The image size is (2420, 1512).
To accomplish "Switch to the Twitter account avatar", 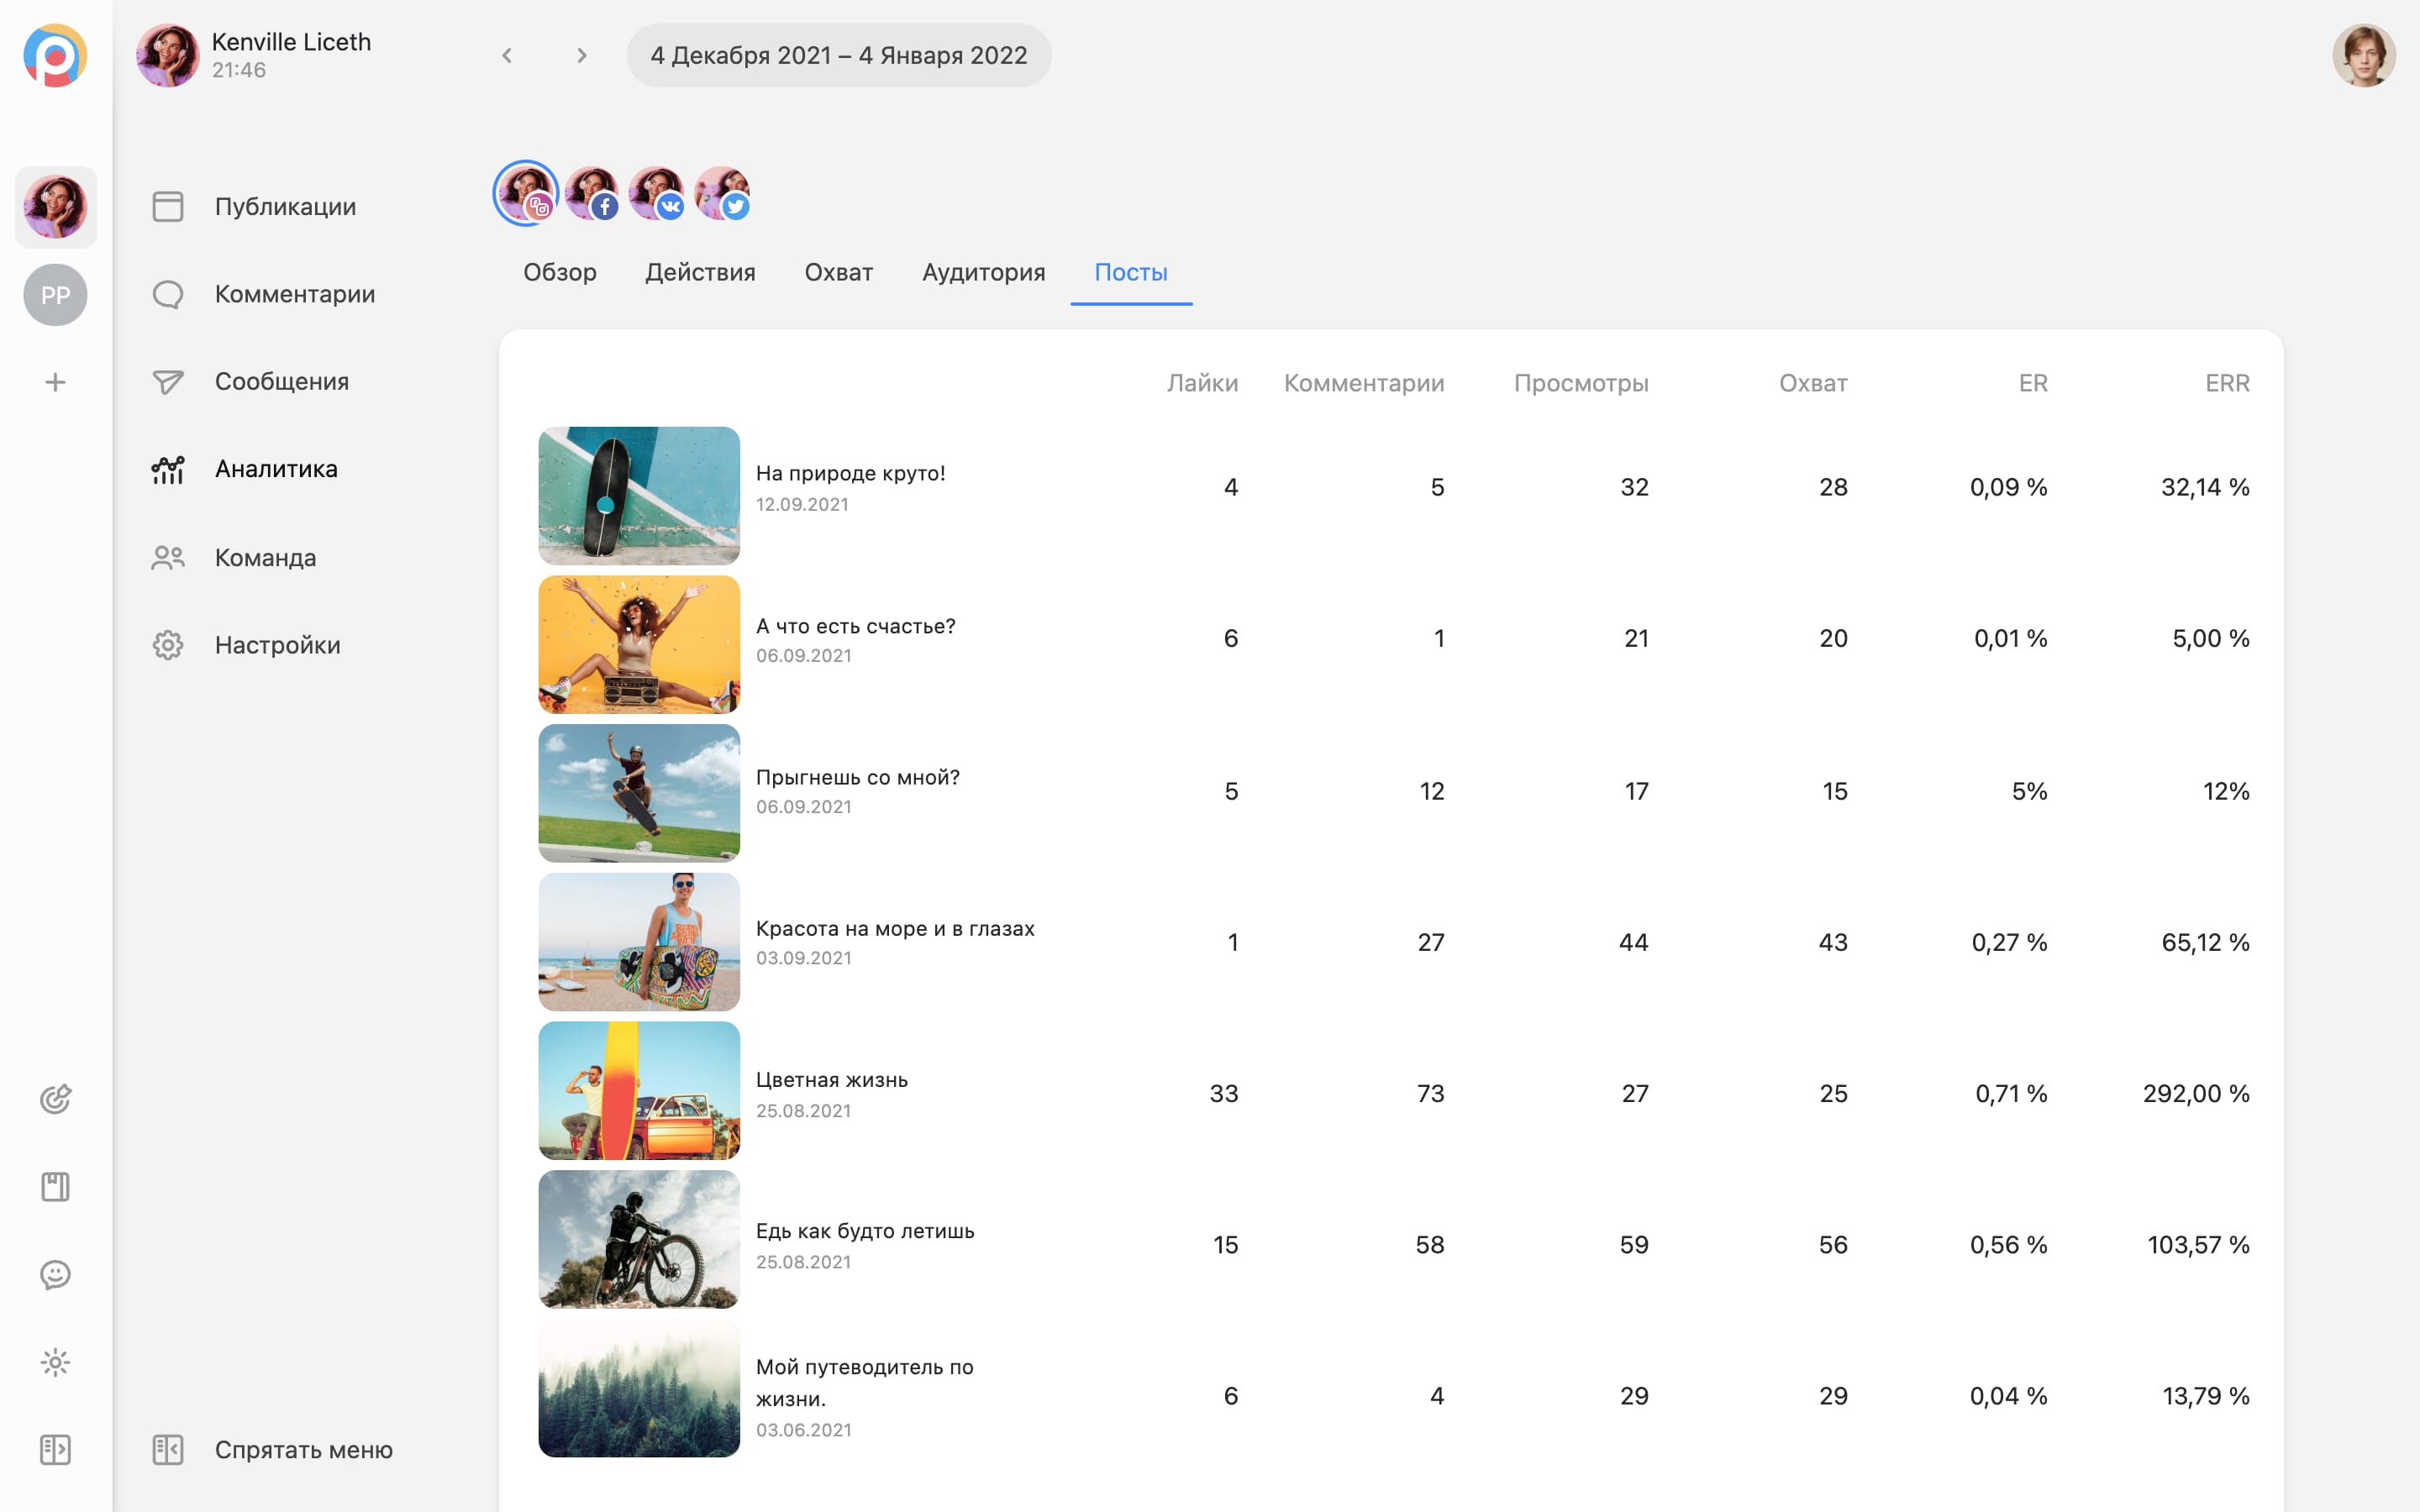I will click(721, 193).
